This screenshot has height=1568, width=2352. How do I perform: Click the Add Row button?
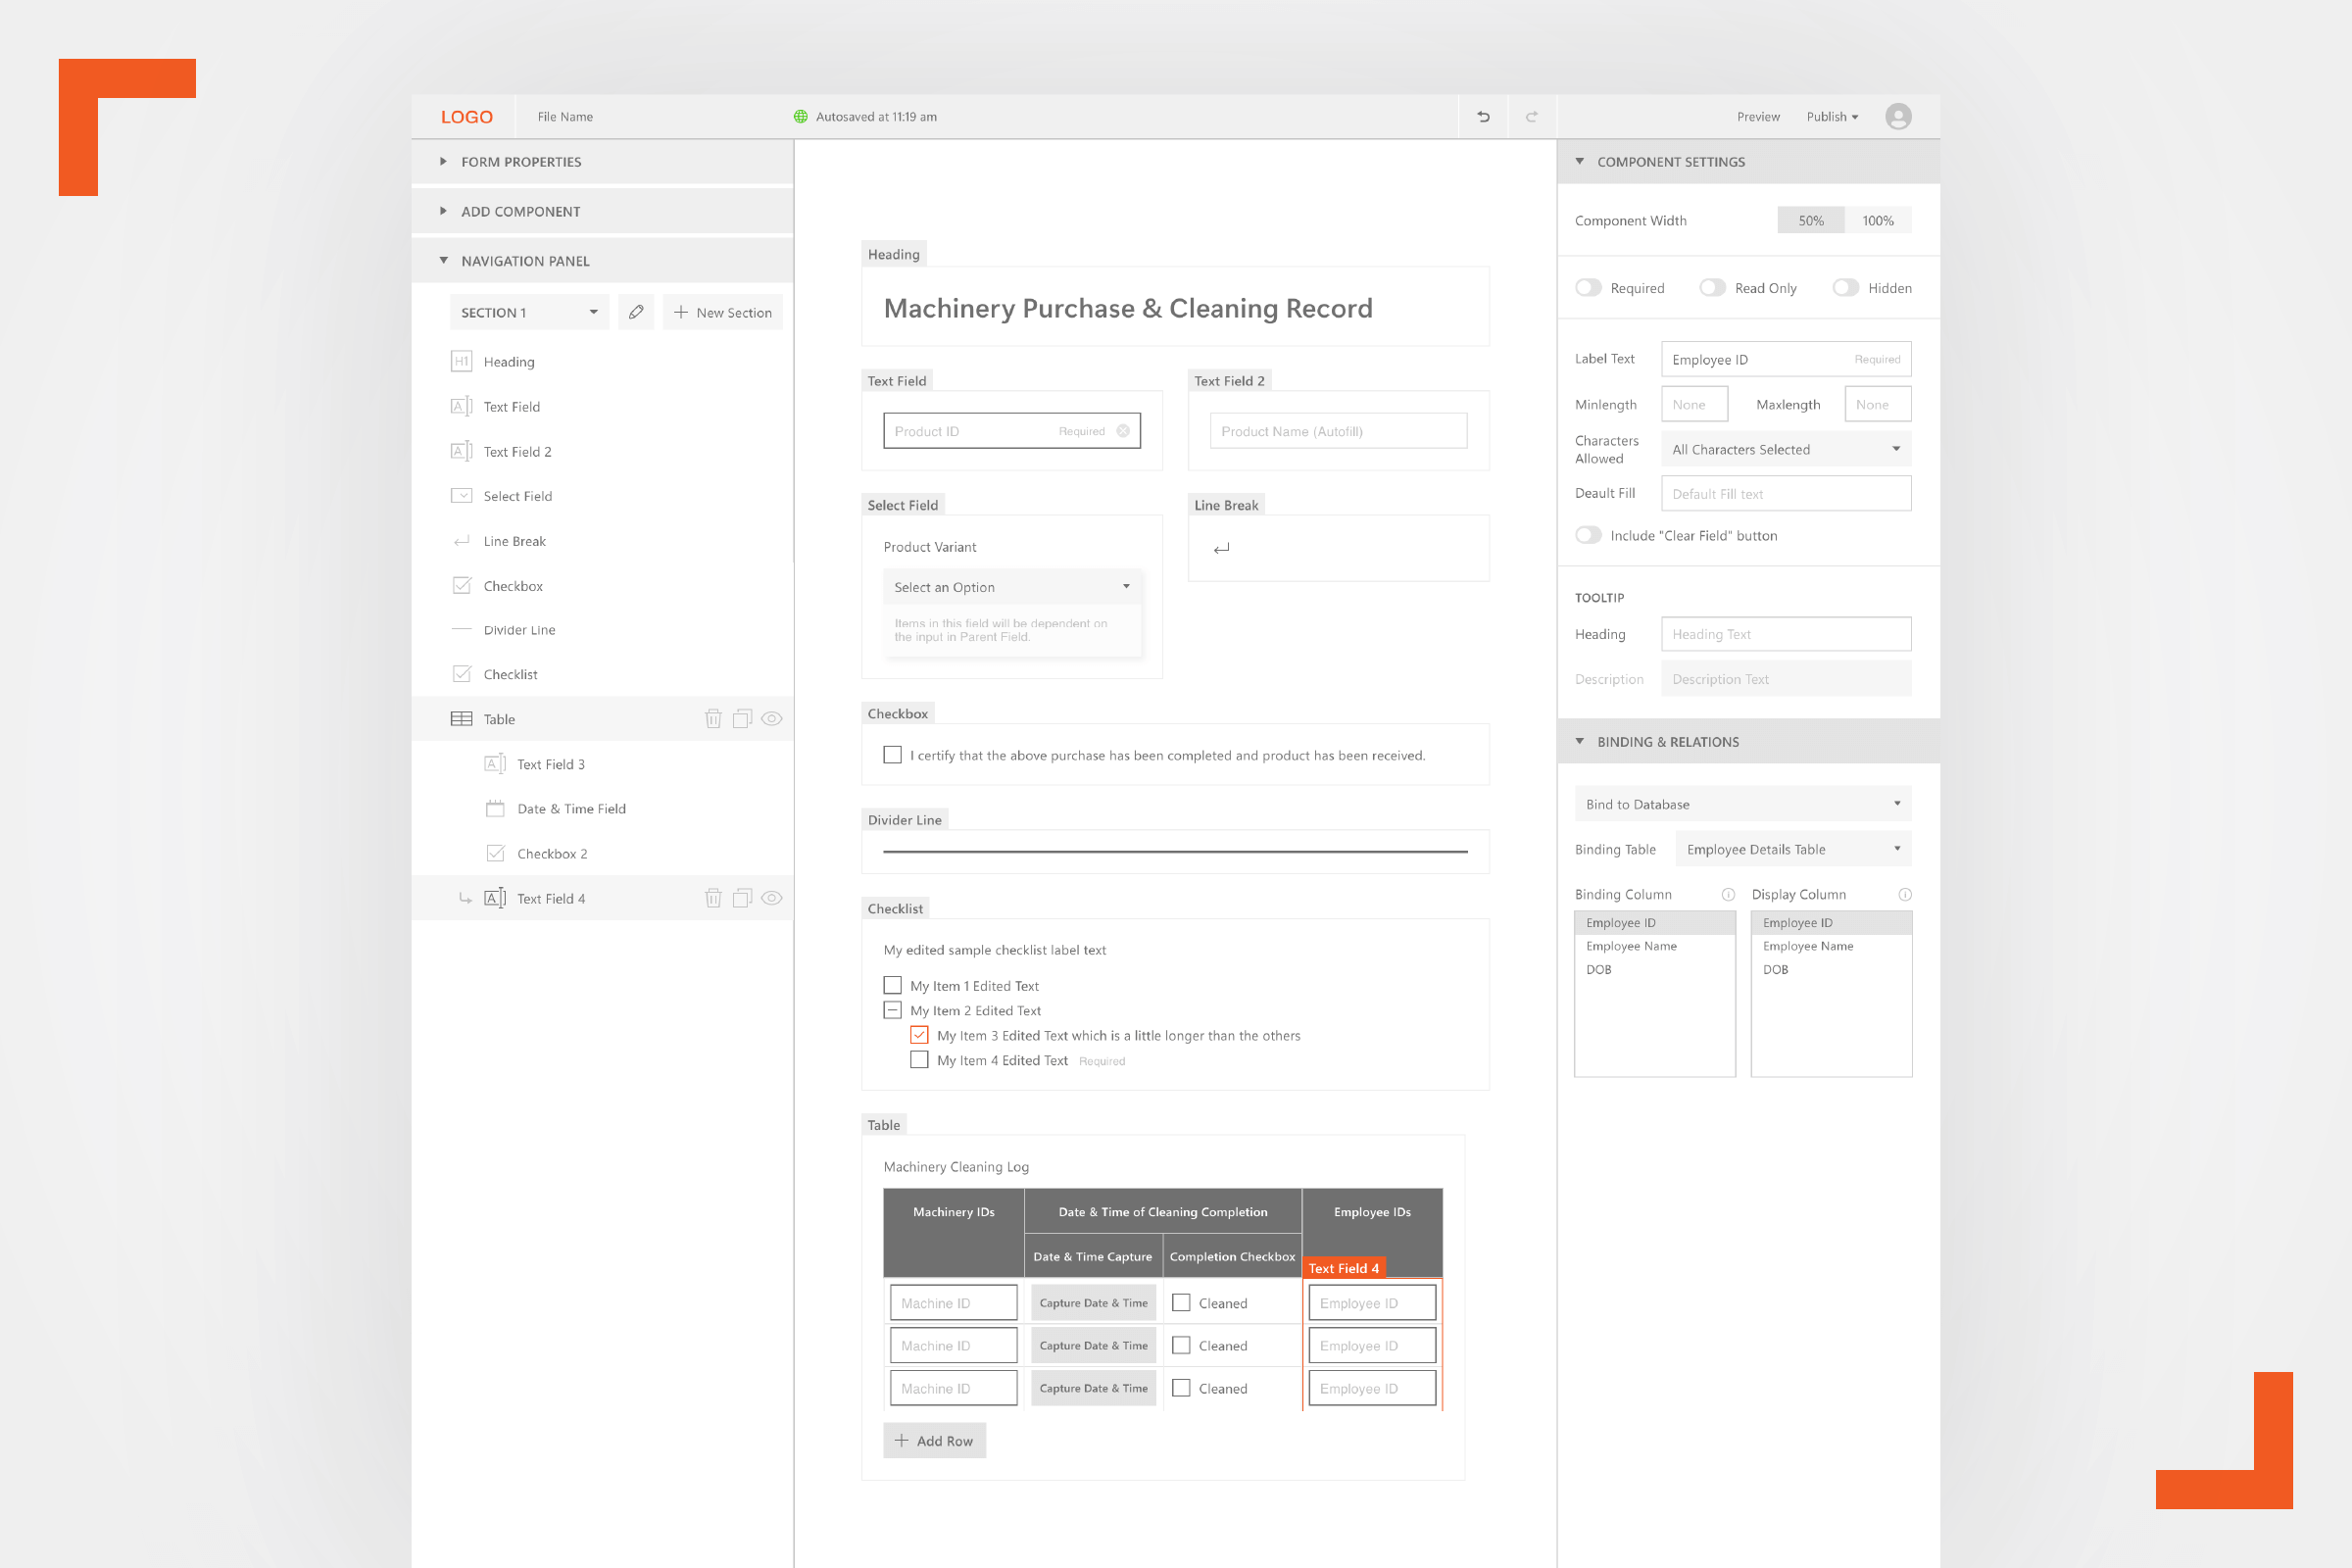[934, 1440]
